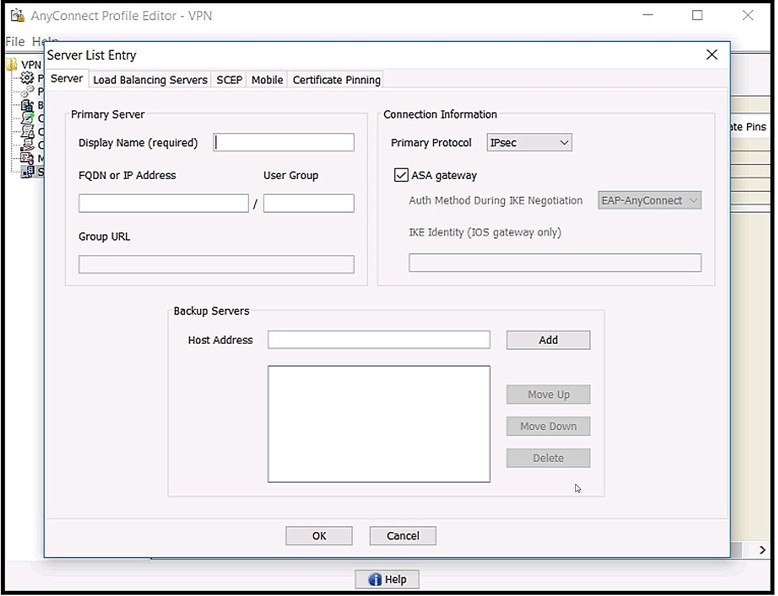The image size is (778, 596).
Task: Click the AnyConnect Profile Editor title icon
Action: click(17, 15)
